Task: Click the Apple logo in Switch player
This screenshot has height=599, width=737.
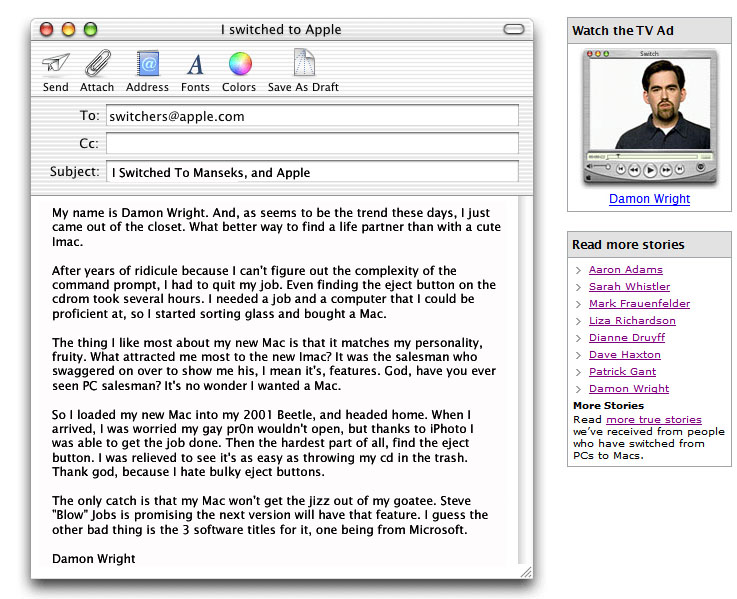Action: [x=588, y=178]
